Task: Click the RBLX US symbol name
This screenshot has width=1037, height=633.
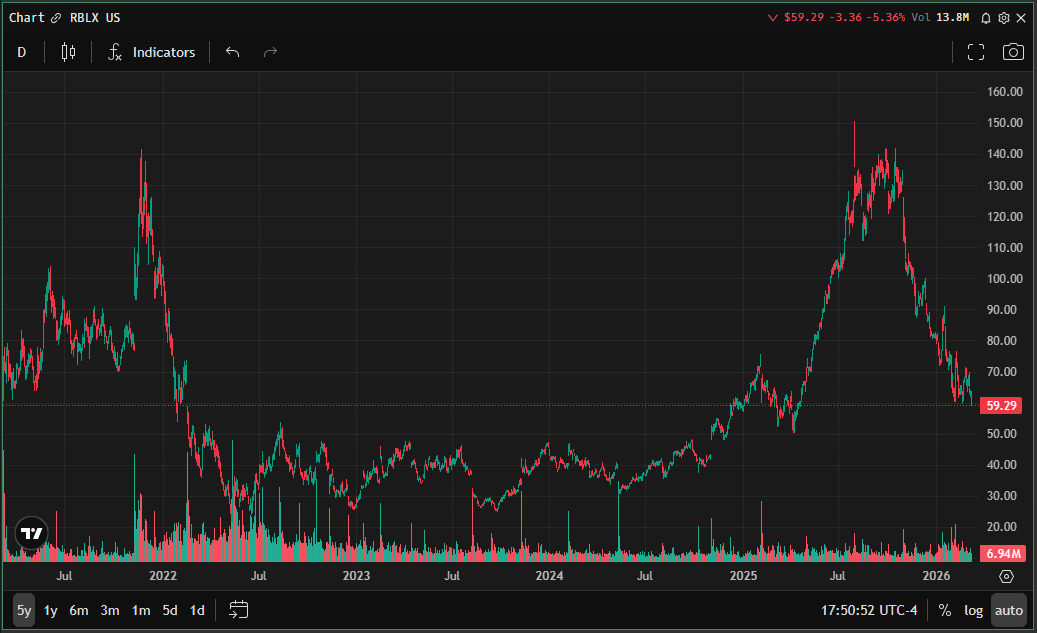Action: pos(95,18)
